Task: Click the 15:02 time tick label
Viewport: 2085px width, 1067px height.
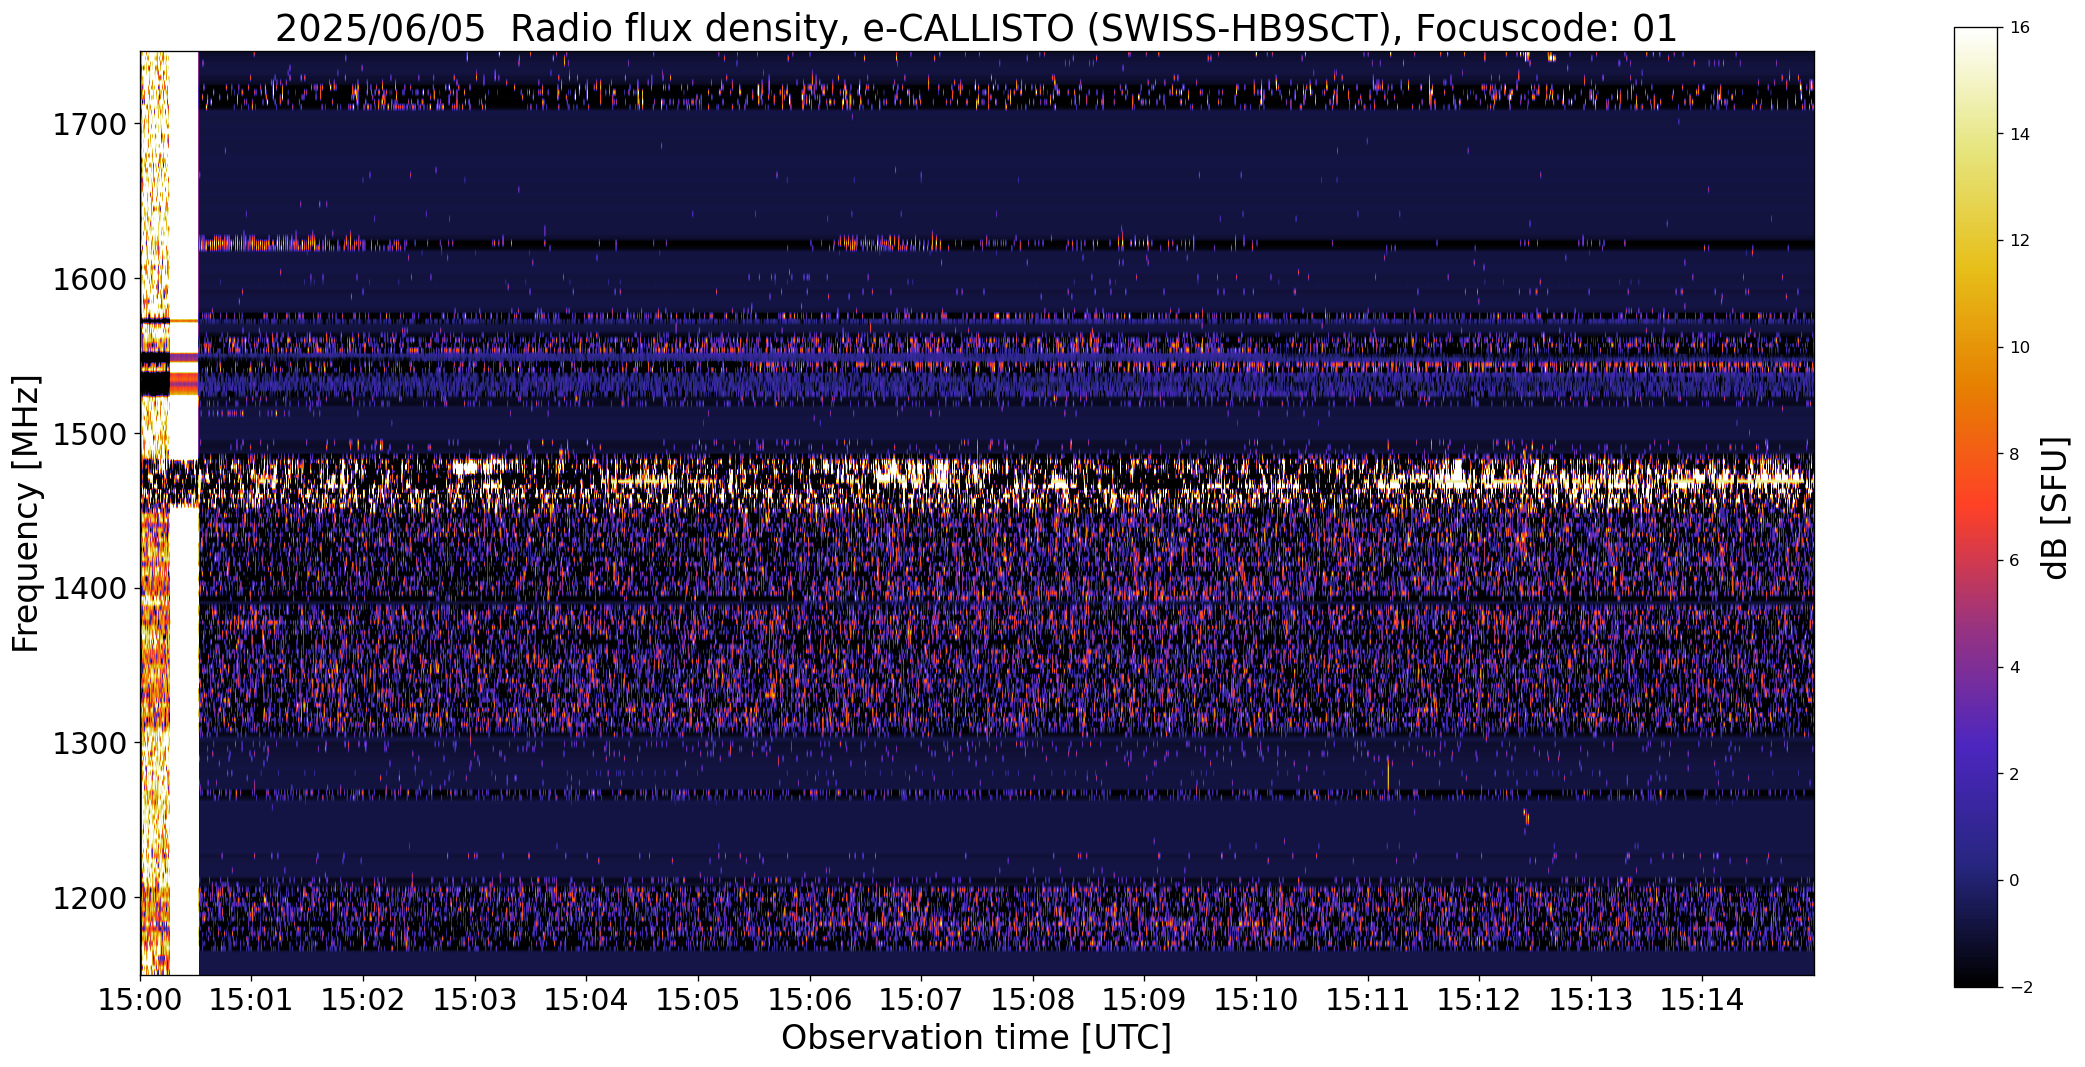Action: coord(363,1000)
